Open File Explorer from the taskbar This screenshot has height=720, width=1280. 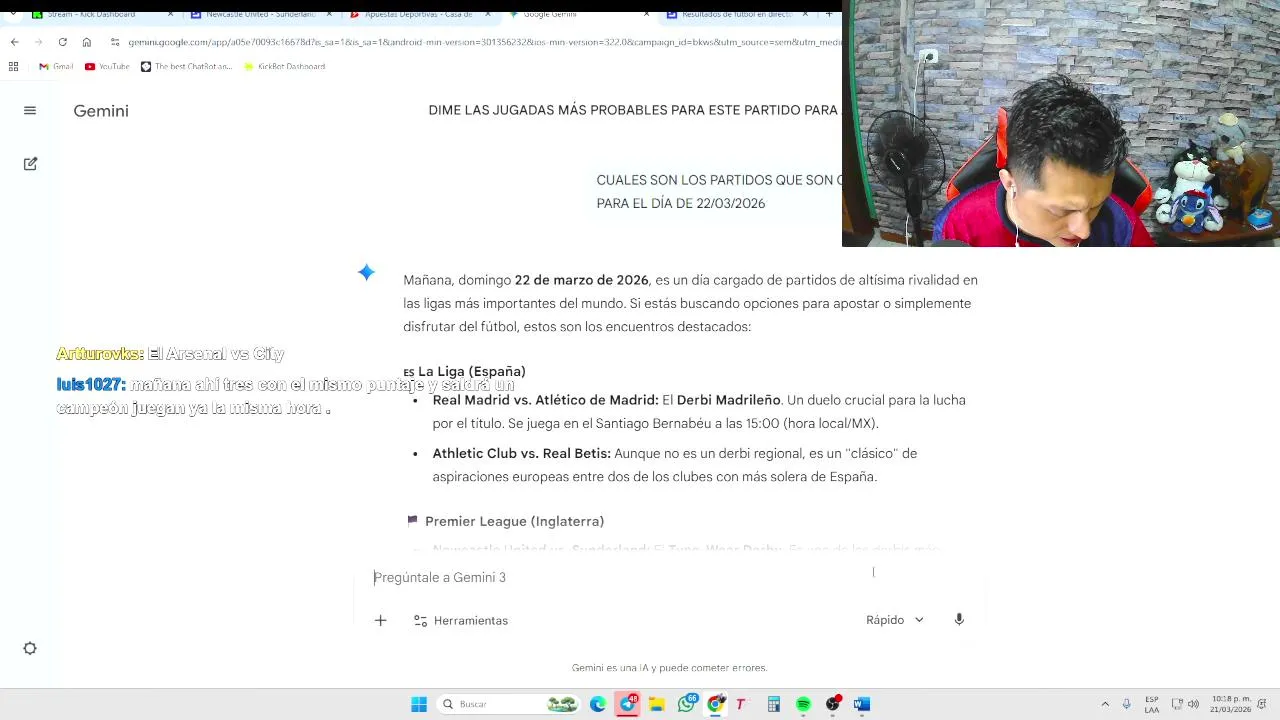pyautogui.click(x=657, y=704)
